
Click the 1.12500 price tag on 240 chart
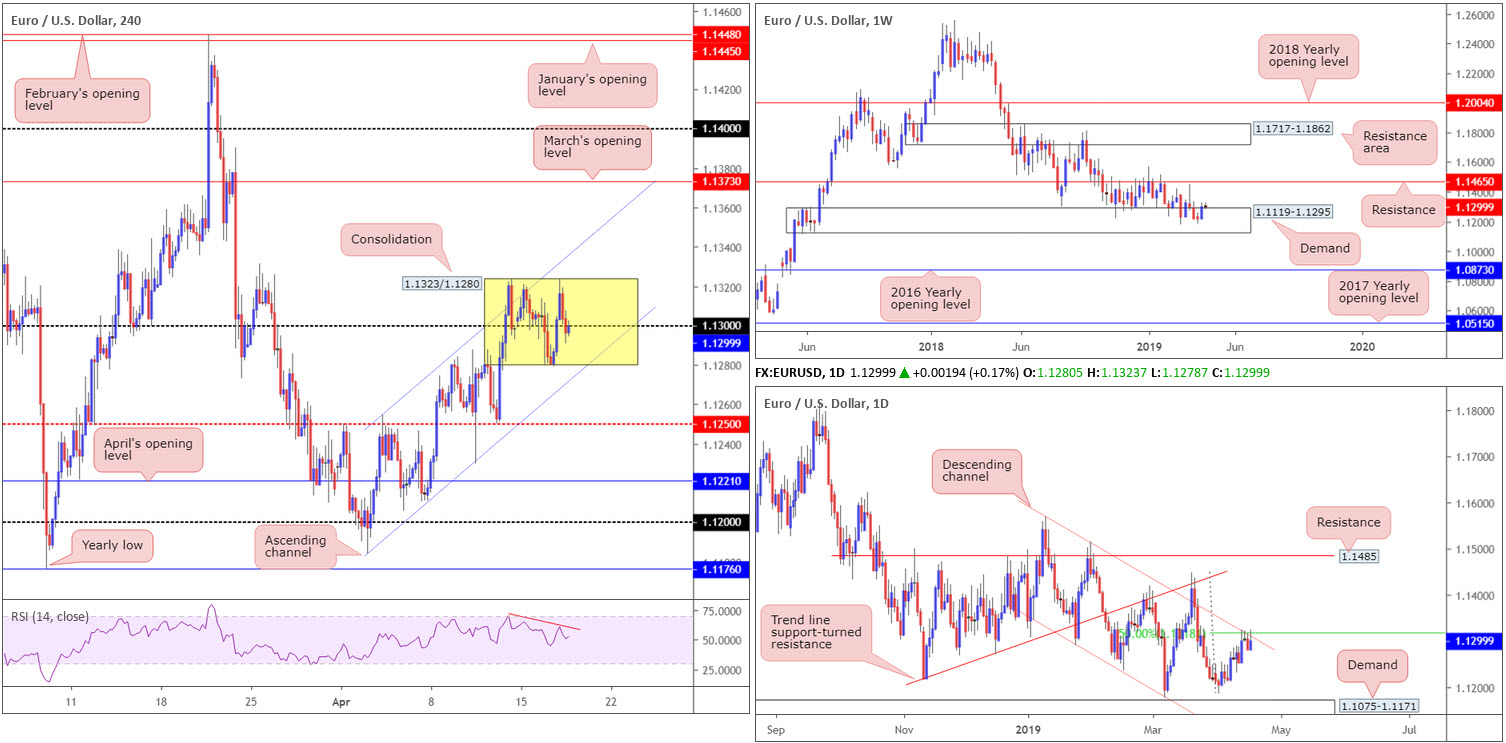(720, 424)
